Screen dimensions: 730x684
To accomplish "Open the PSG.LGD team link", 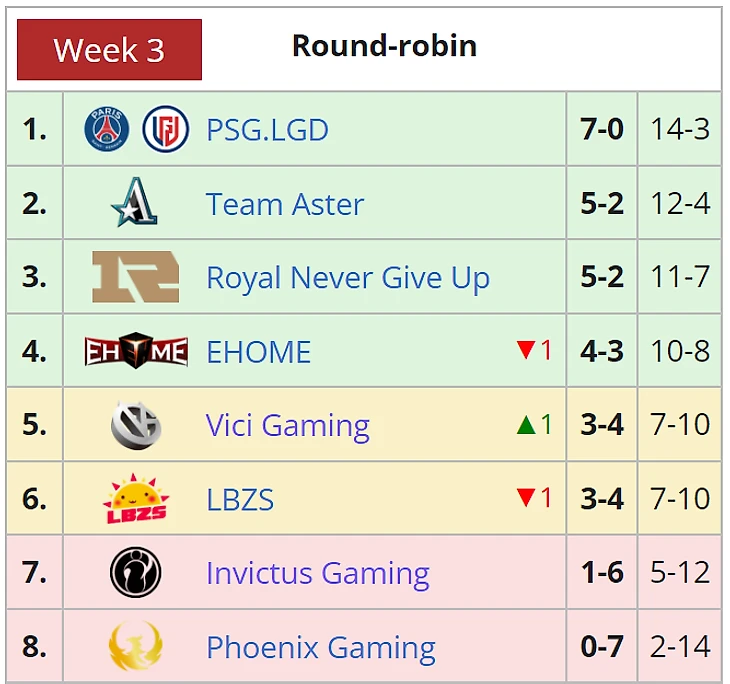I will [267, 129].
